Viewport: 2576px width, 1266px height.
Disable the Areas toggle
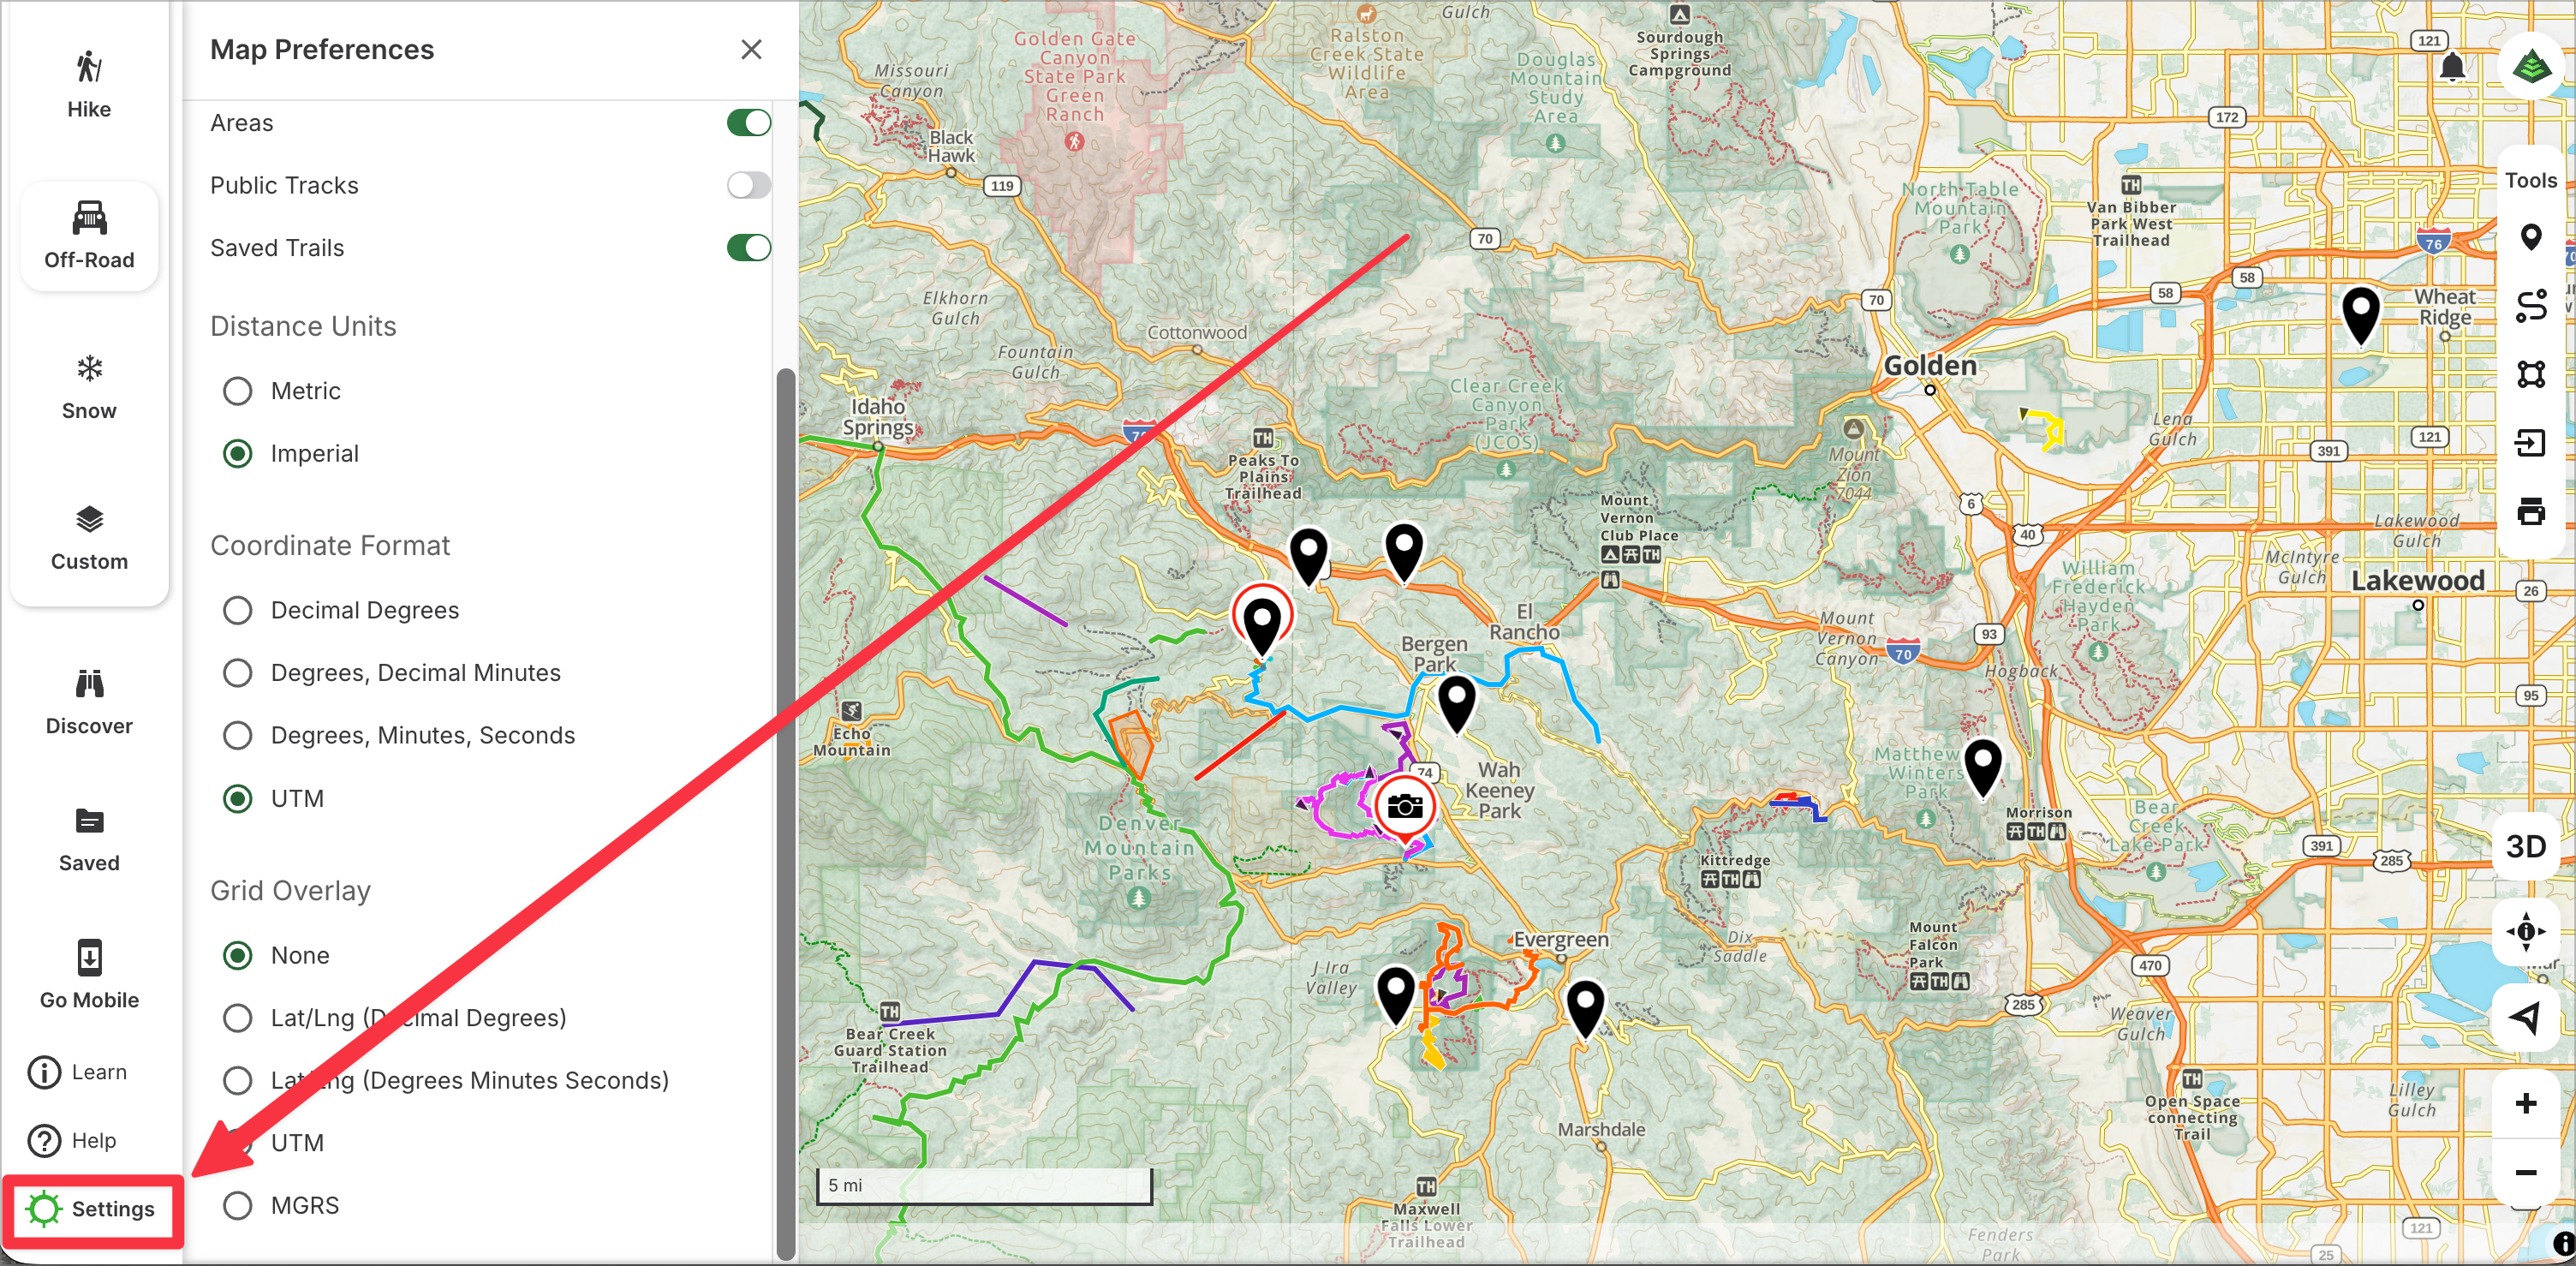[x=748, y=123]
